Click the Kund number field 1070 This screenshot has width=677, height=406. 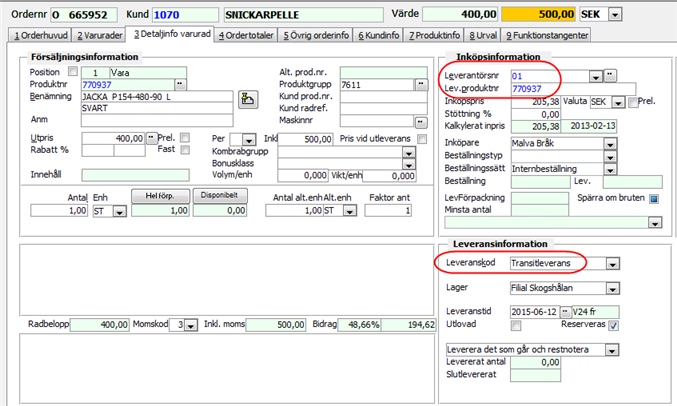click(x=186, y=15)
